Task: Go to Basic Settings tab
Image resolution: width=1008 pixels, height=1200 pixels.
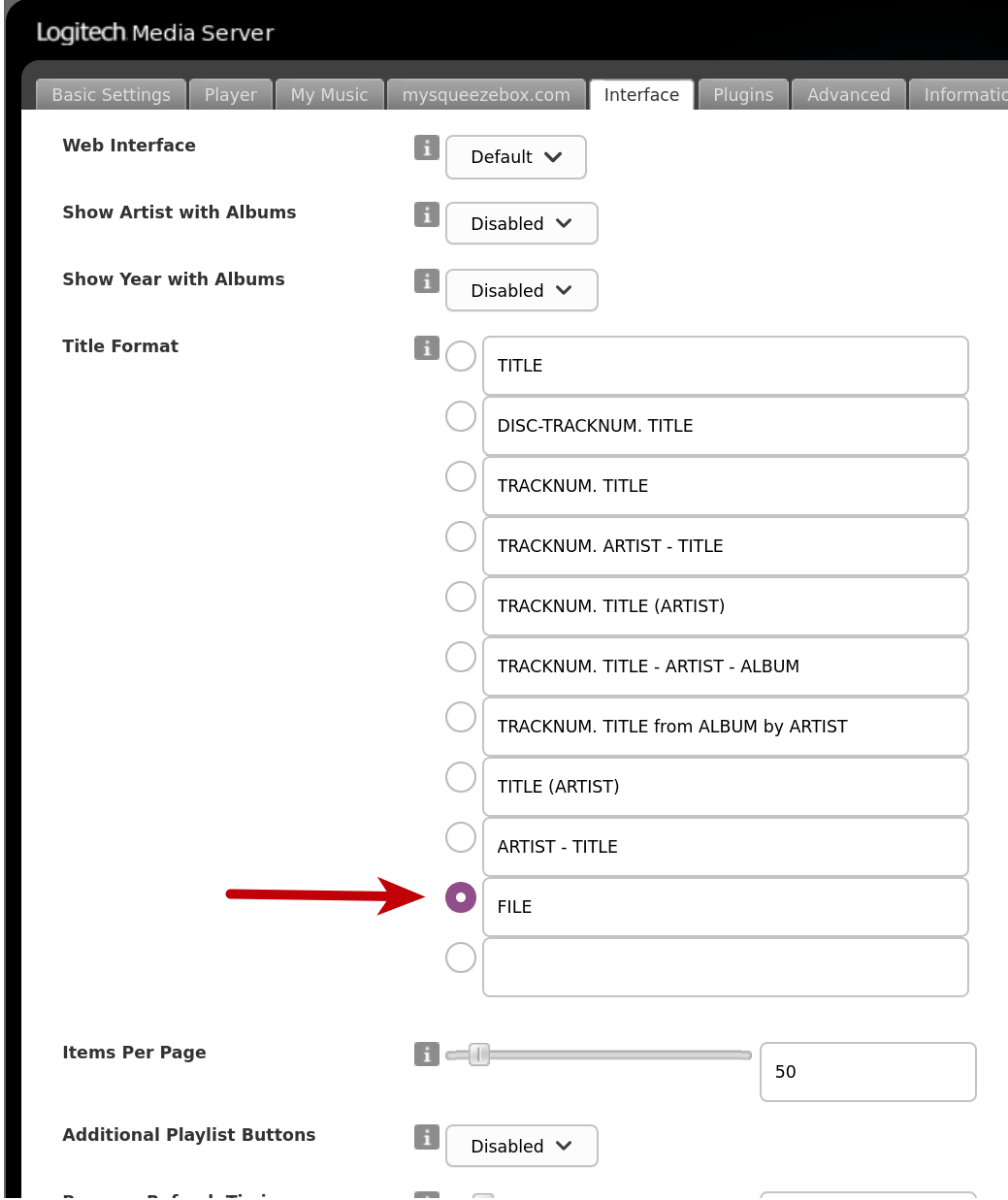Action: pos(111,95)
